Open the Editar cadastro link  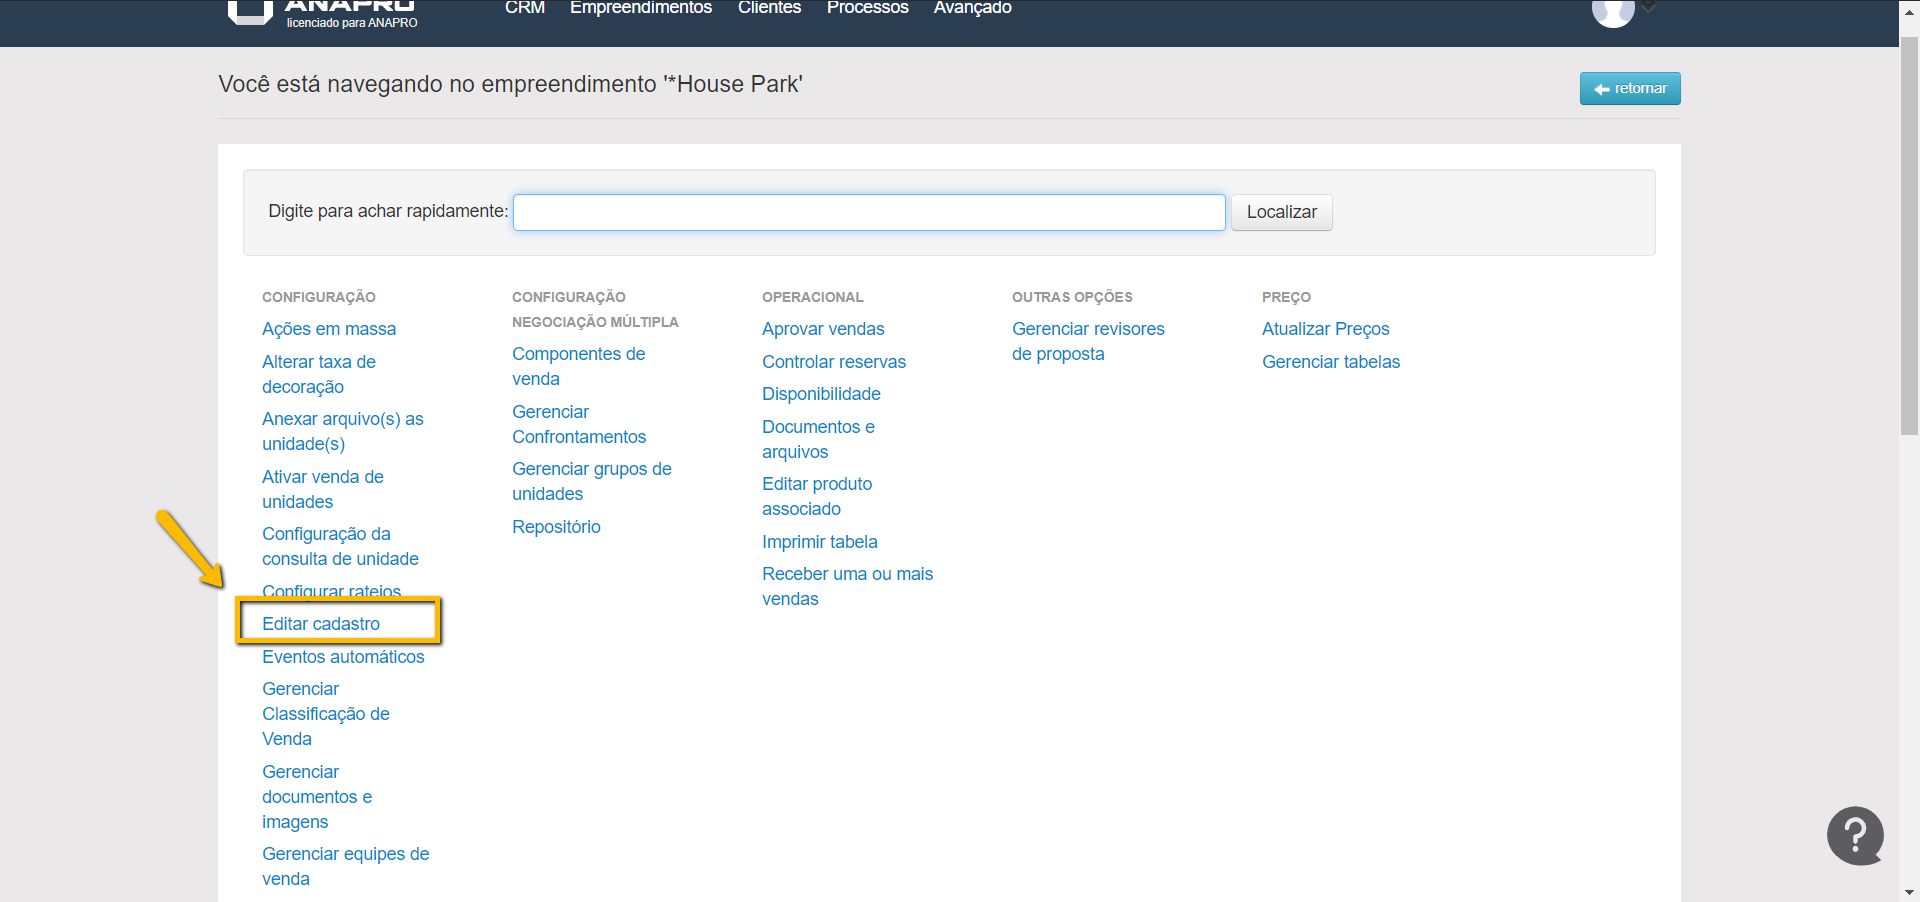point(321,624)
